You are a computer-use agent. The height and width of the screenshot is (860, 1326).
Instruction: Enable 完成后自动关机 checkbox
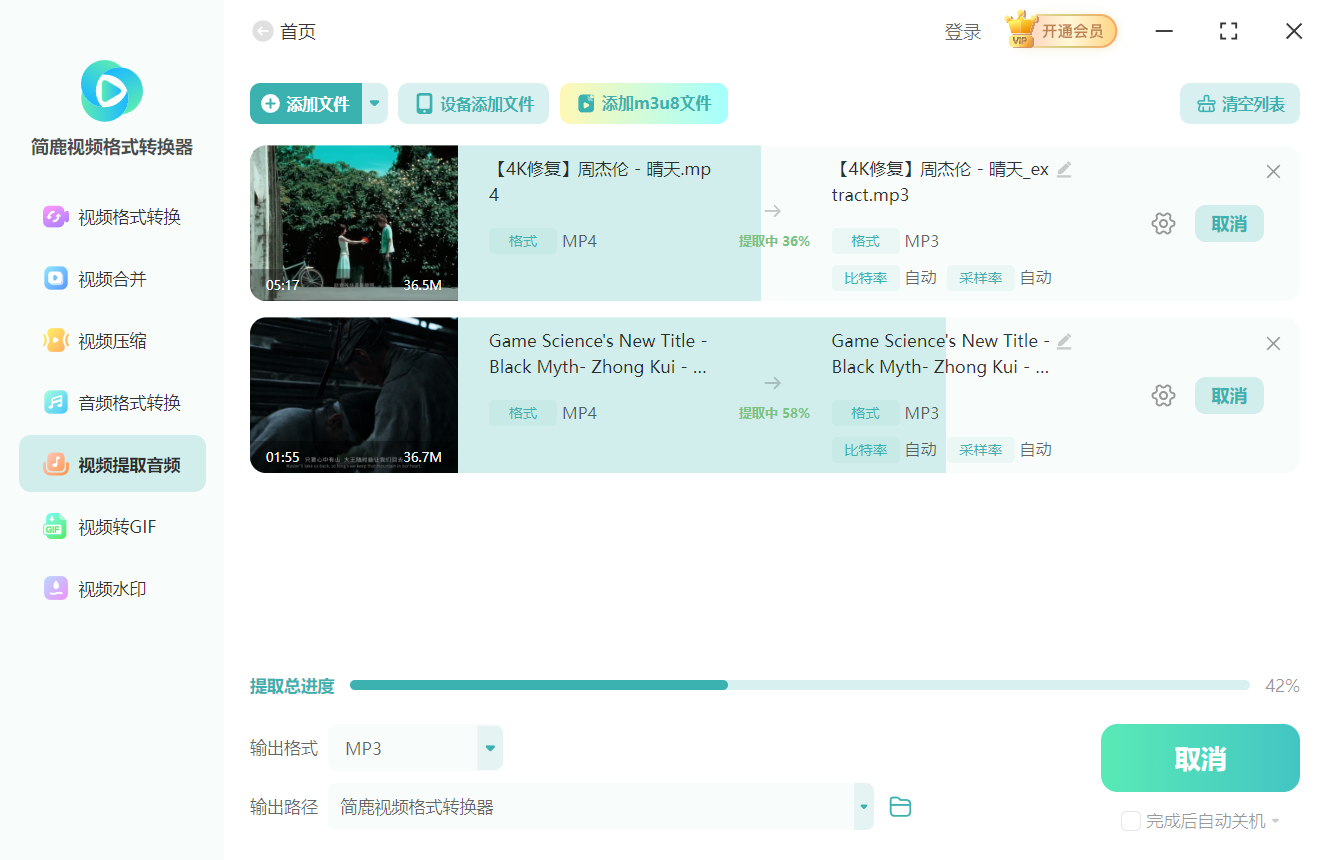point(1131,821)
